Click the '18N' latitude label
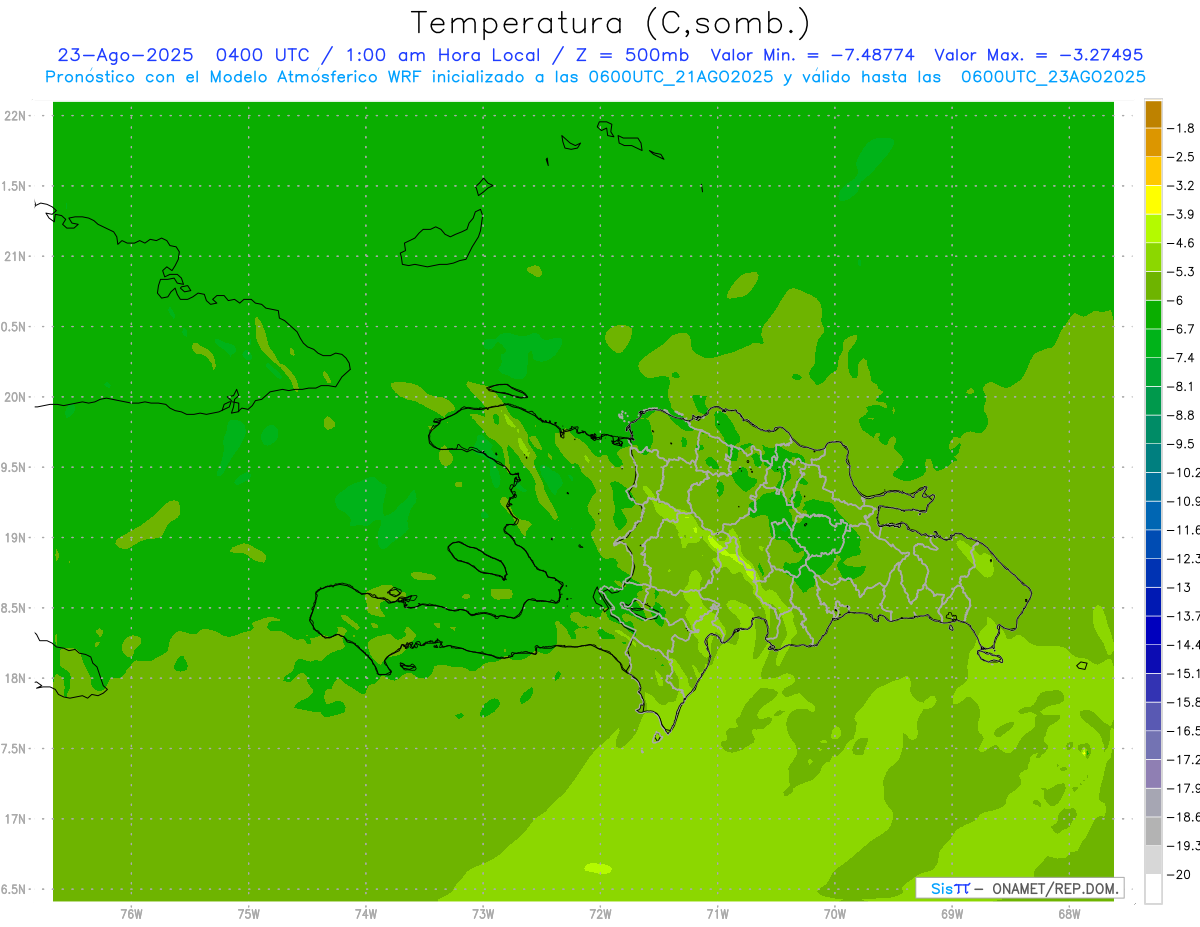 (15, 679)
